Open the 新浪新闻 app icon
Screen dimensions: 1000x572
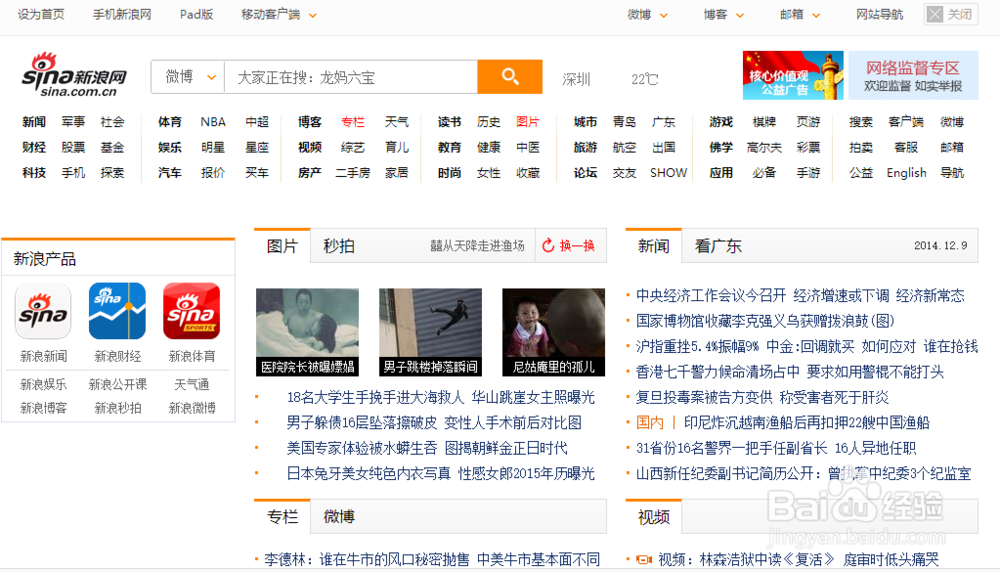[x=43, y=311]
